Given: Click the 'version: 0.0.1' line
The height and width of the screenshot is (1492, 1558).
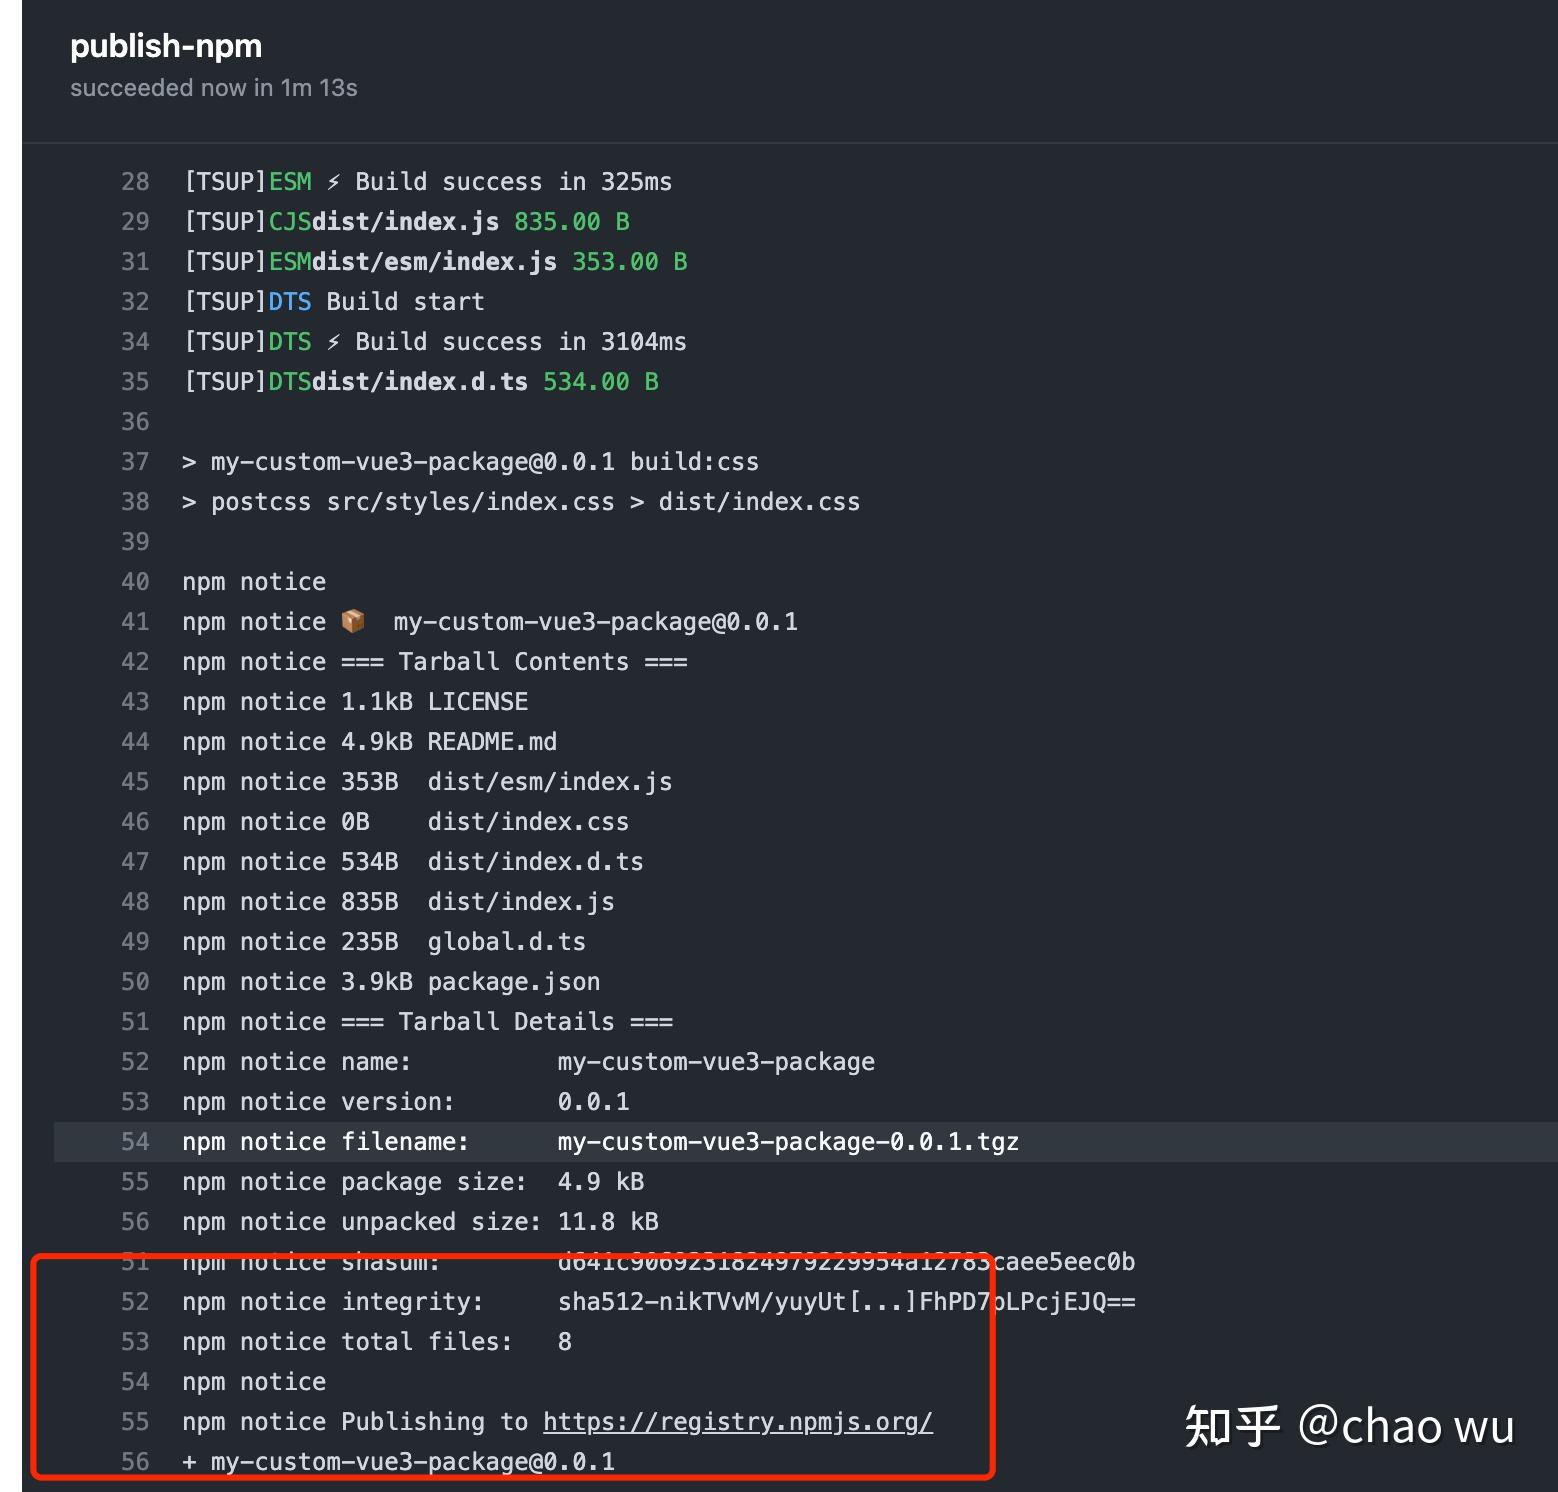Looking at the screenshot, I should (x=406, y=1102).
